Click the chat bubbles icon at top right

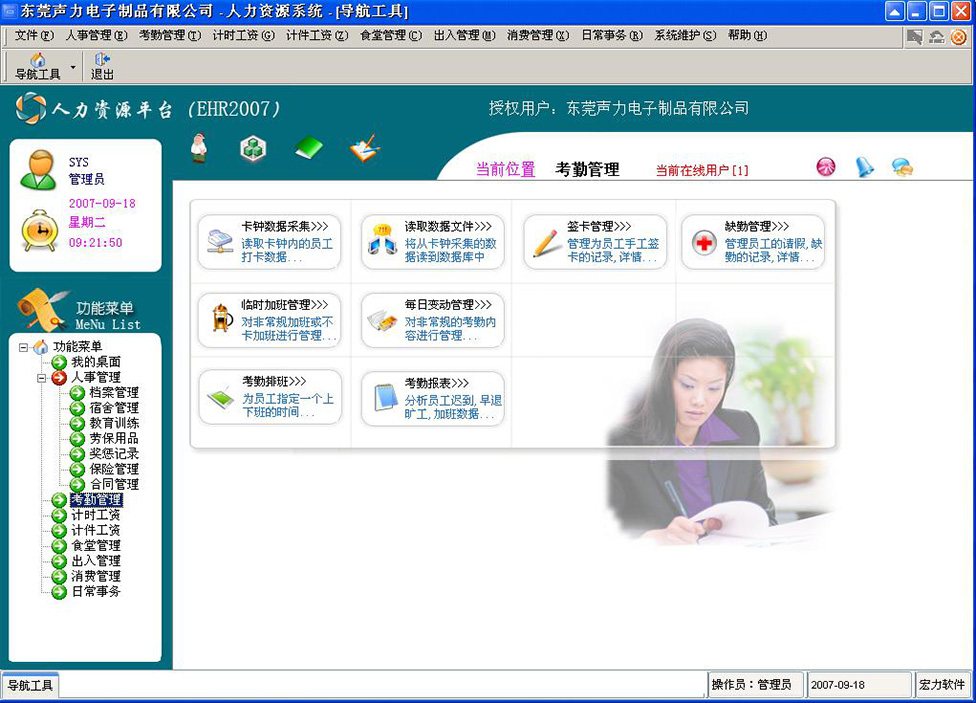pos(902,168)
